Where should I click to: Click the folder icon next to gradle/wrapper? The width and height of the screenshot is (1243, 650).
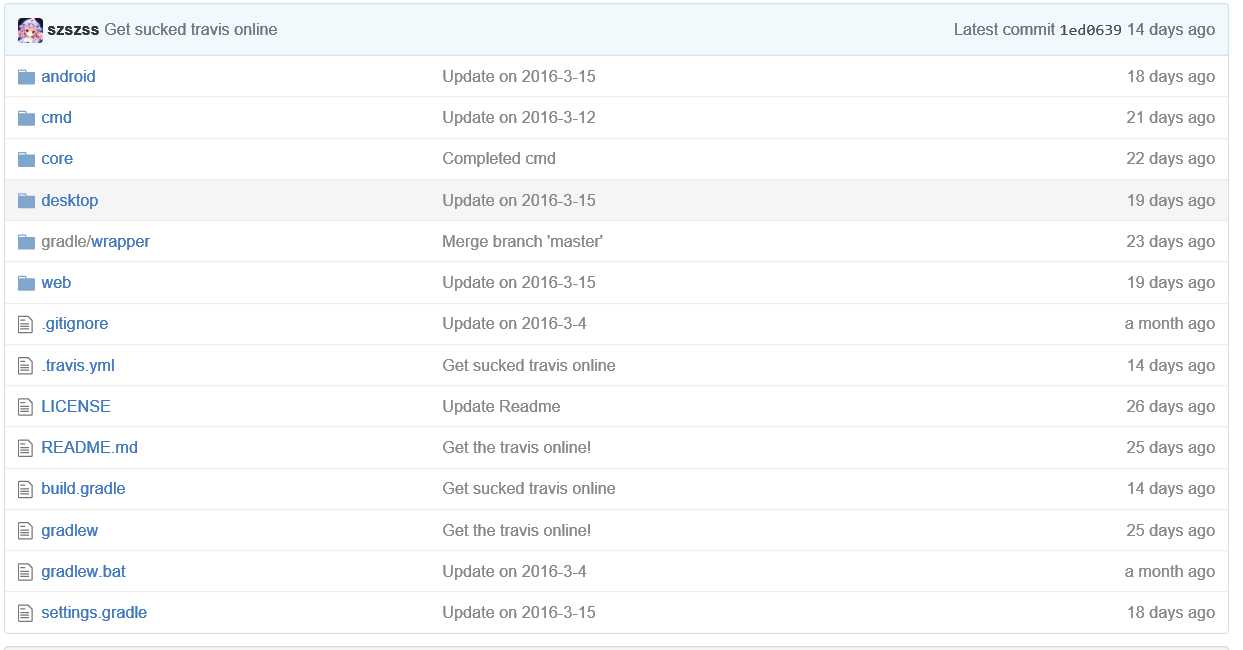pyautogui.click(x=26, y=242)
